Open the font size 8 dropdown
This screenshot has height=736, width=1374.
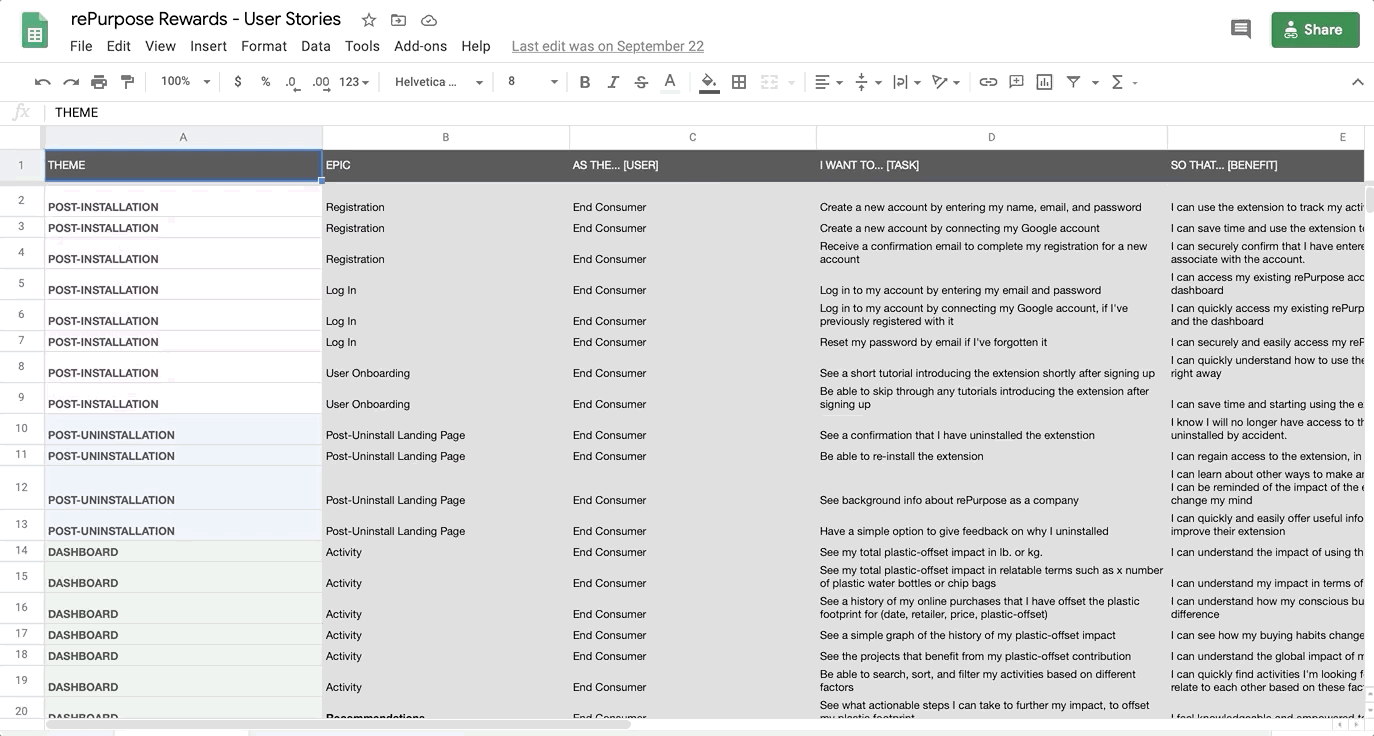click(532, 82)
